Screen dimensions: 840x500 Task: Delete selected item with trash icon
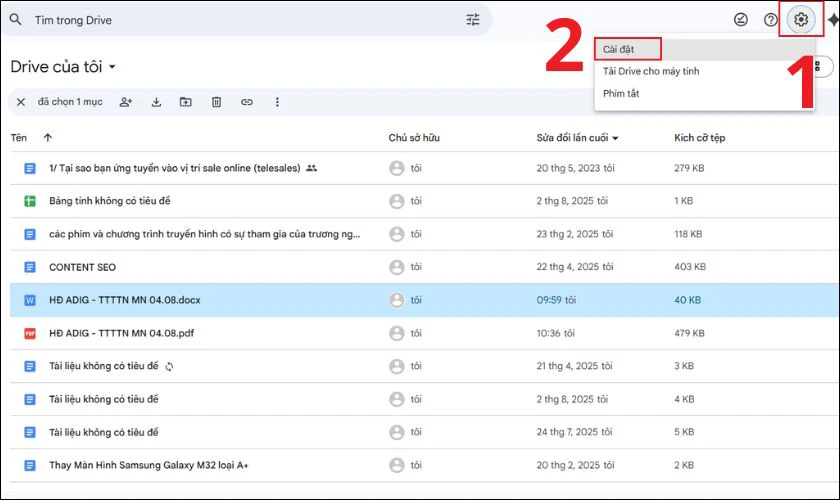click(x=216, y=102)
